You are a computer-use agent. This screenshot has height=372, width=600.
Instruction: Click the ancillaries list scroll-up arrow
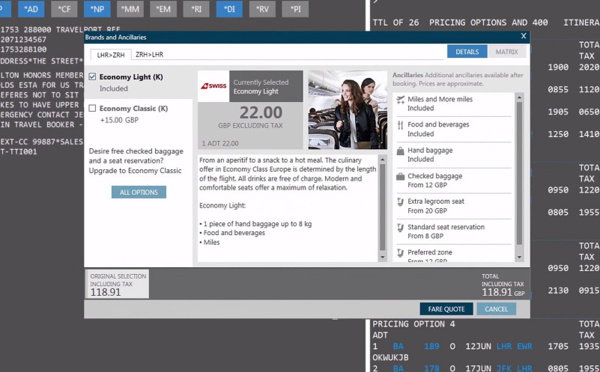pyautogui.click(x=519, y=98)
